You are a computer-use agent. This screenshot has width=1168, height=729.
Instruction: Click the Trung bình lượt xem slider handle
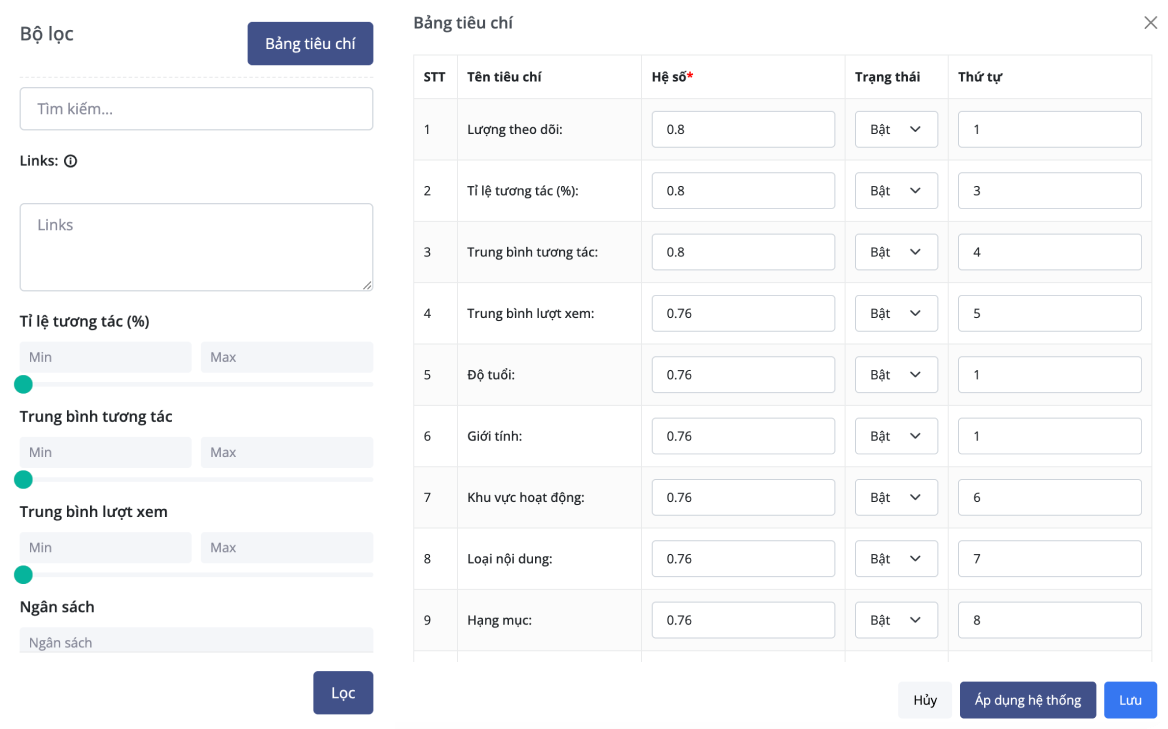coord(23,575)
